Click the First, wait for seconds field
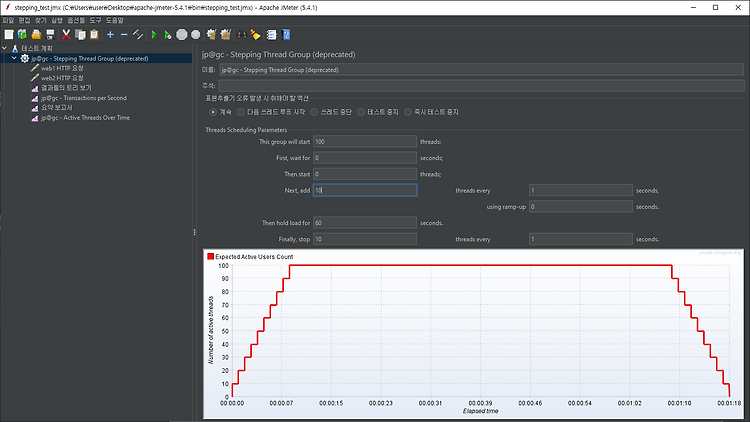750x422 pixels. click(365, 158)
